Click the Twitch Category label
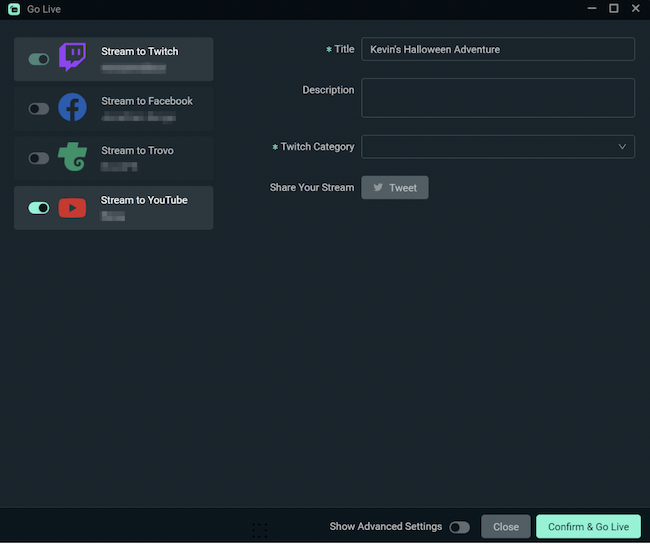This screenshot has height=544, width=650. click(317, 147)
